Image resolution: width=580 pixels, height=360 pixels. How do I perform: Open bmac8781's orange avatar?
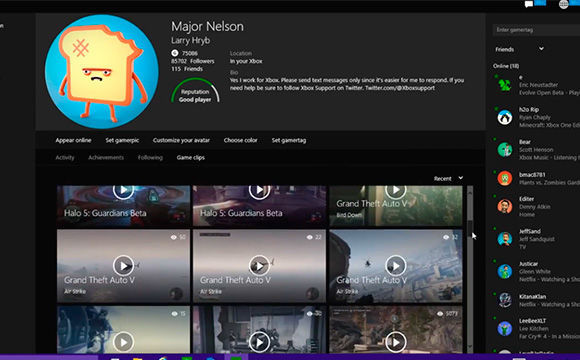505,178
